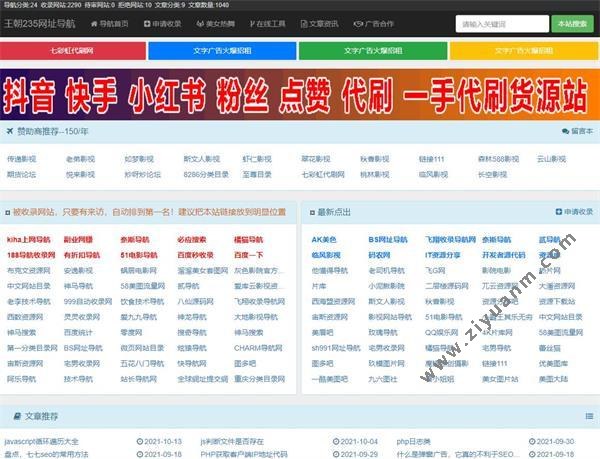Open the 第一分类目录网 link

point(32,348)
